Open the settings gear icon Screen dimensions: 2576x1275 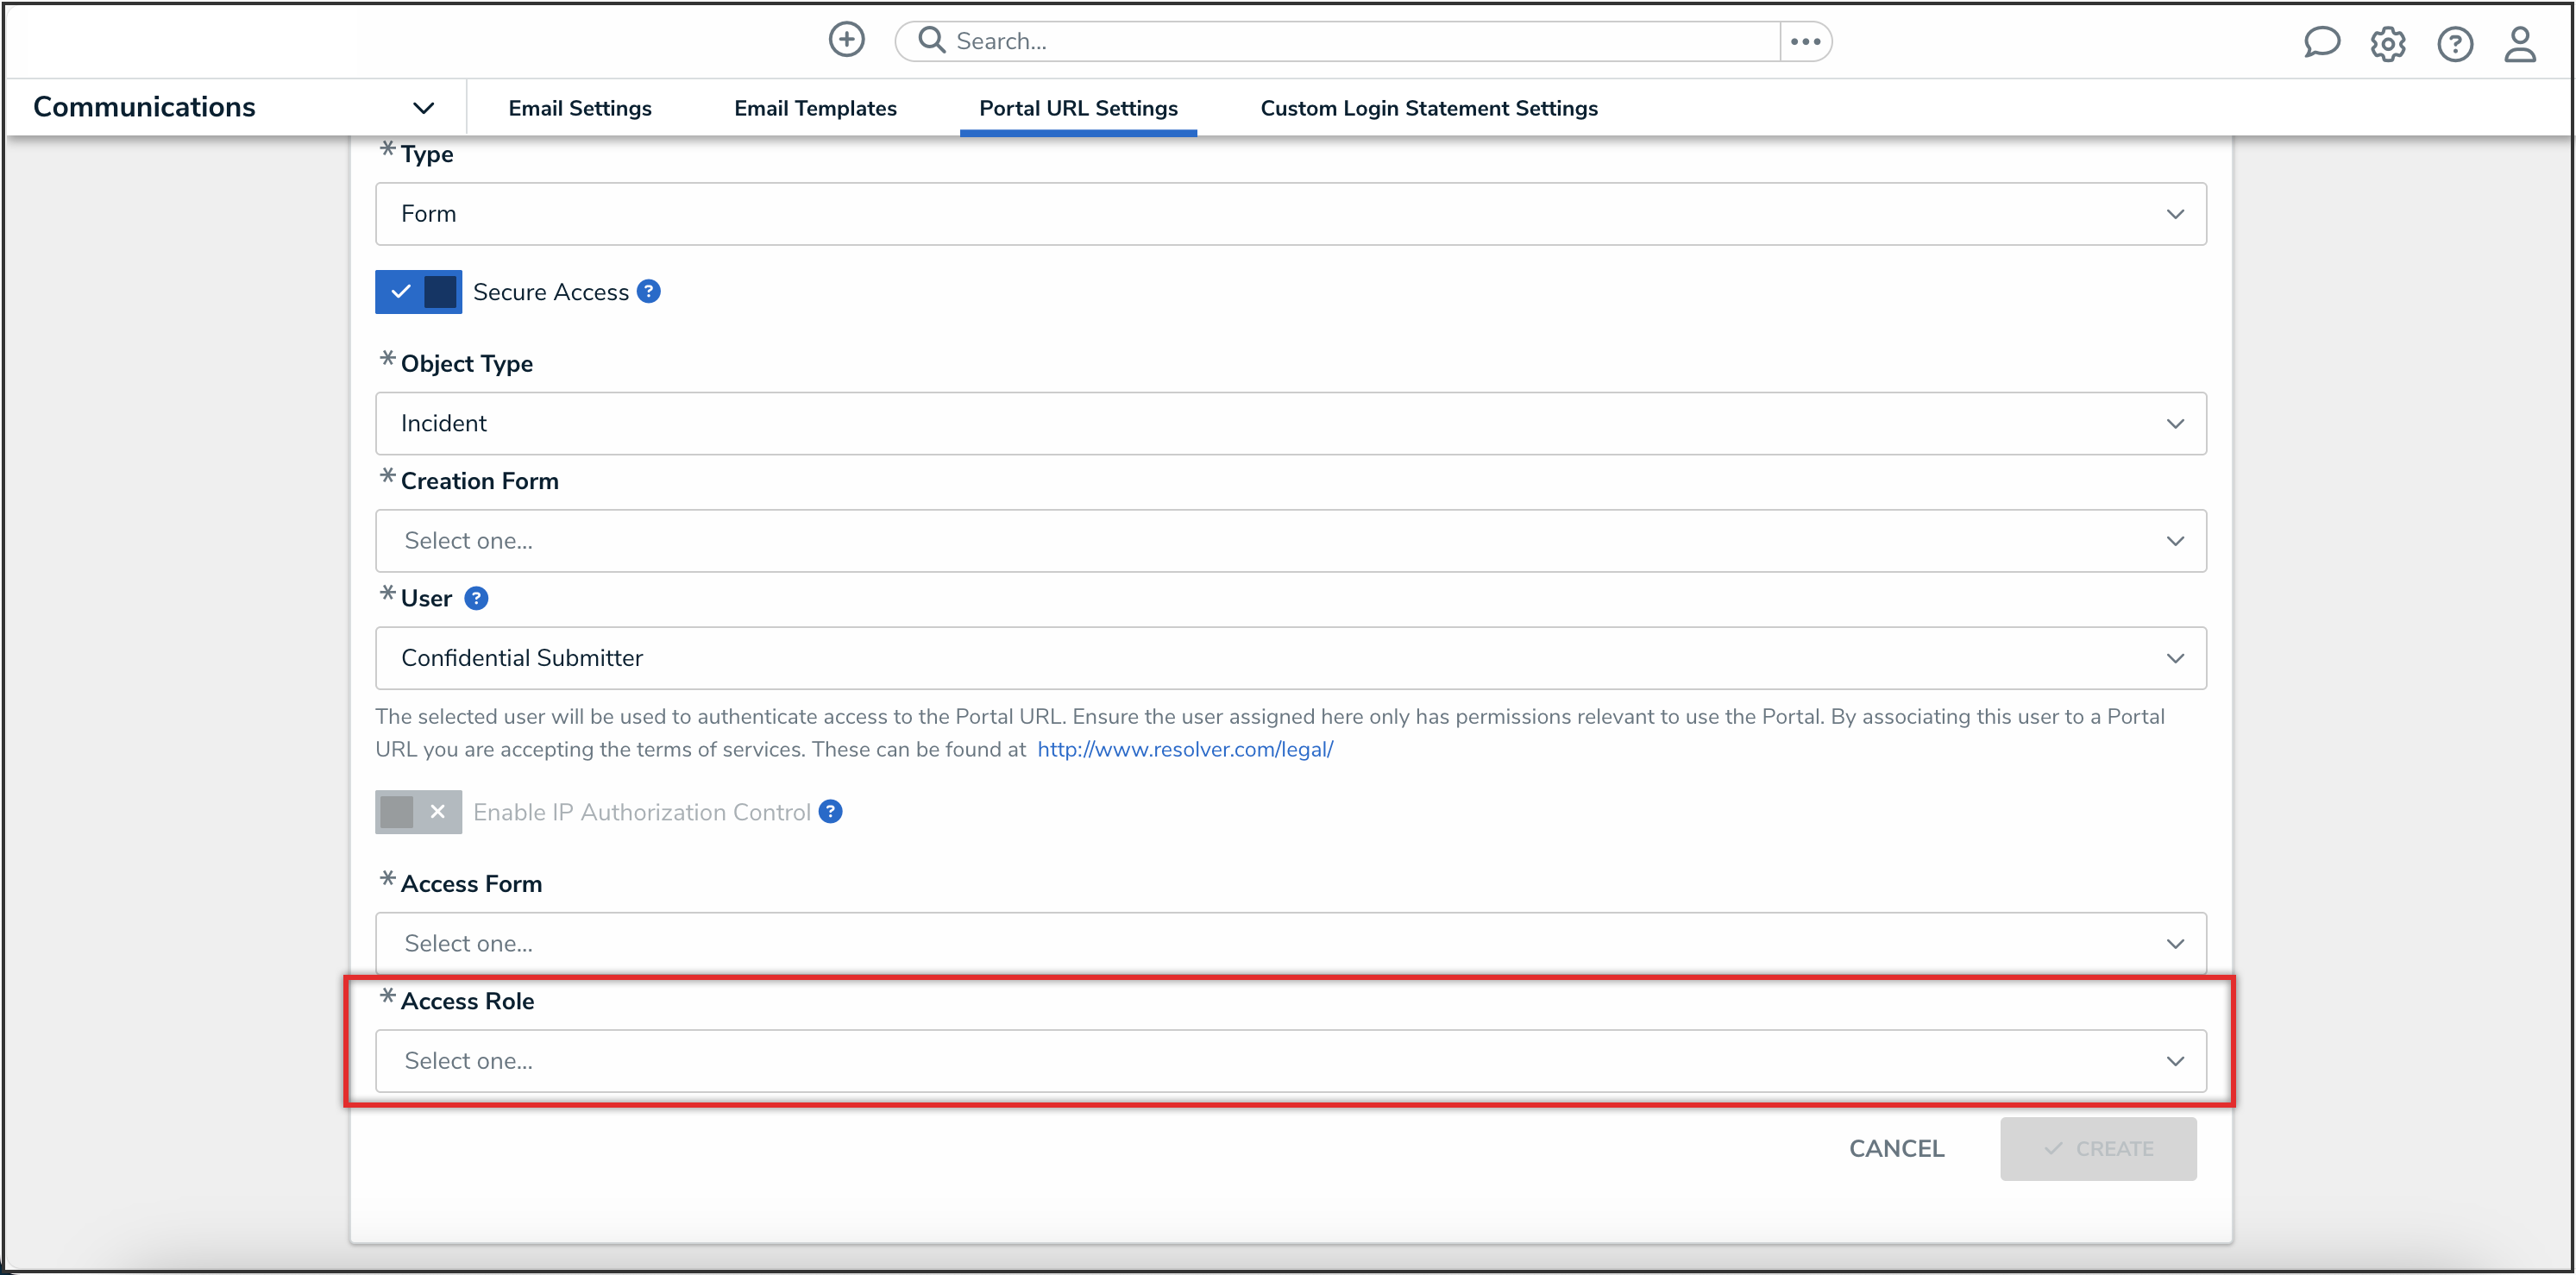tap(2387, 44)
